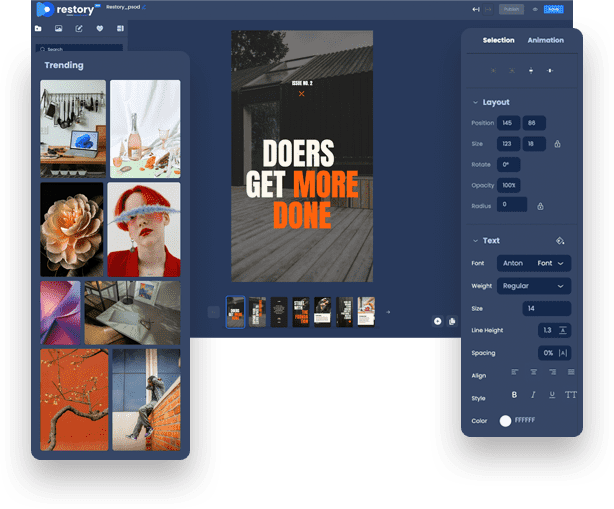Duplicate the slide using copy icon
The image size is (614, 509).
click(452, 321)
